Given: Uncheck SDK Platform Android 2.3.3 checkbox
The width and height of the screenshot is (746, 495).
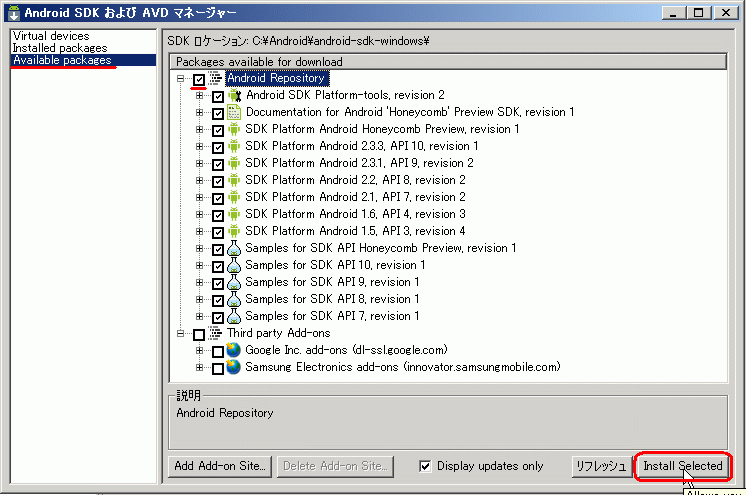Looking at the screenshot, I should (x=218, y=148).
